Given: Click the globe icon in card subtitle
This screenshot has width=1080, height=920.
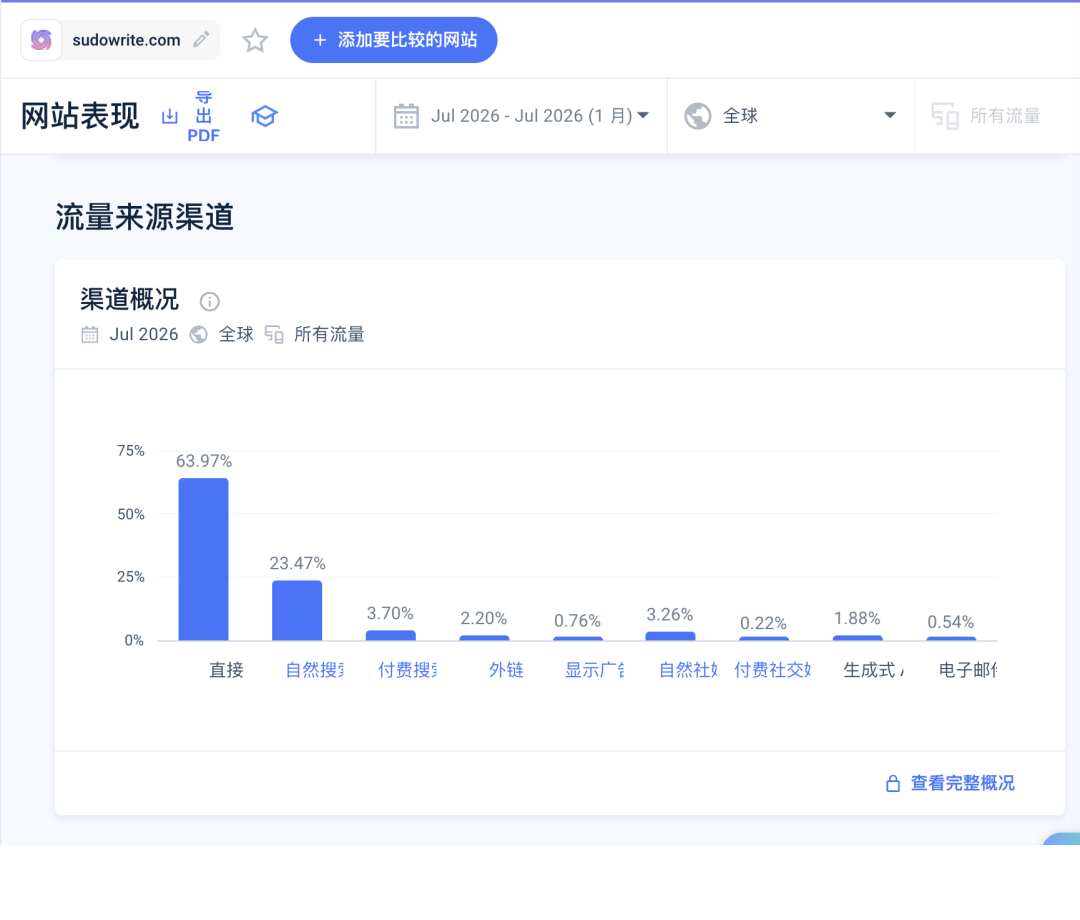Looking at the screenshot, I should [198, 335].
